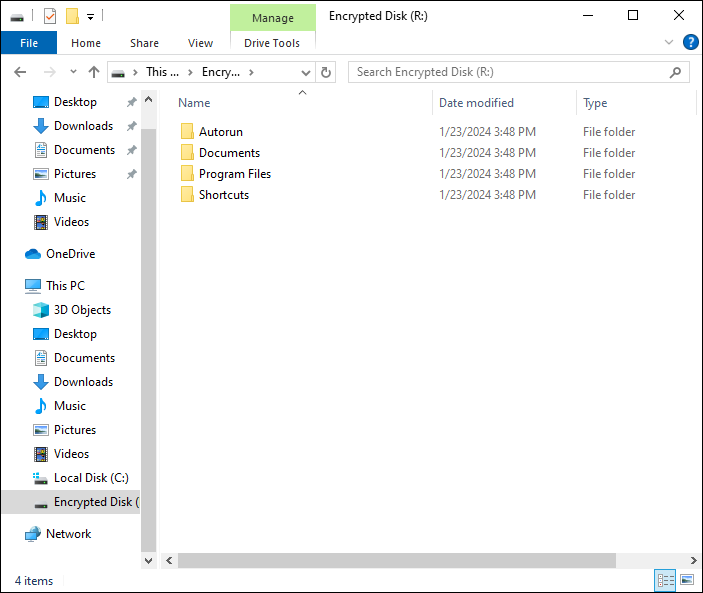Click the drive icon in address bar
This screenshot has width=703, height=593.
[x=118, y=73]
